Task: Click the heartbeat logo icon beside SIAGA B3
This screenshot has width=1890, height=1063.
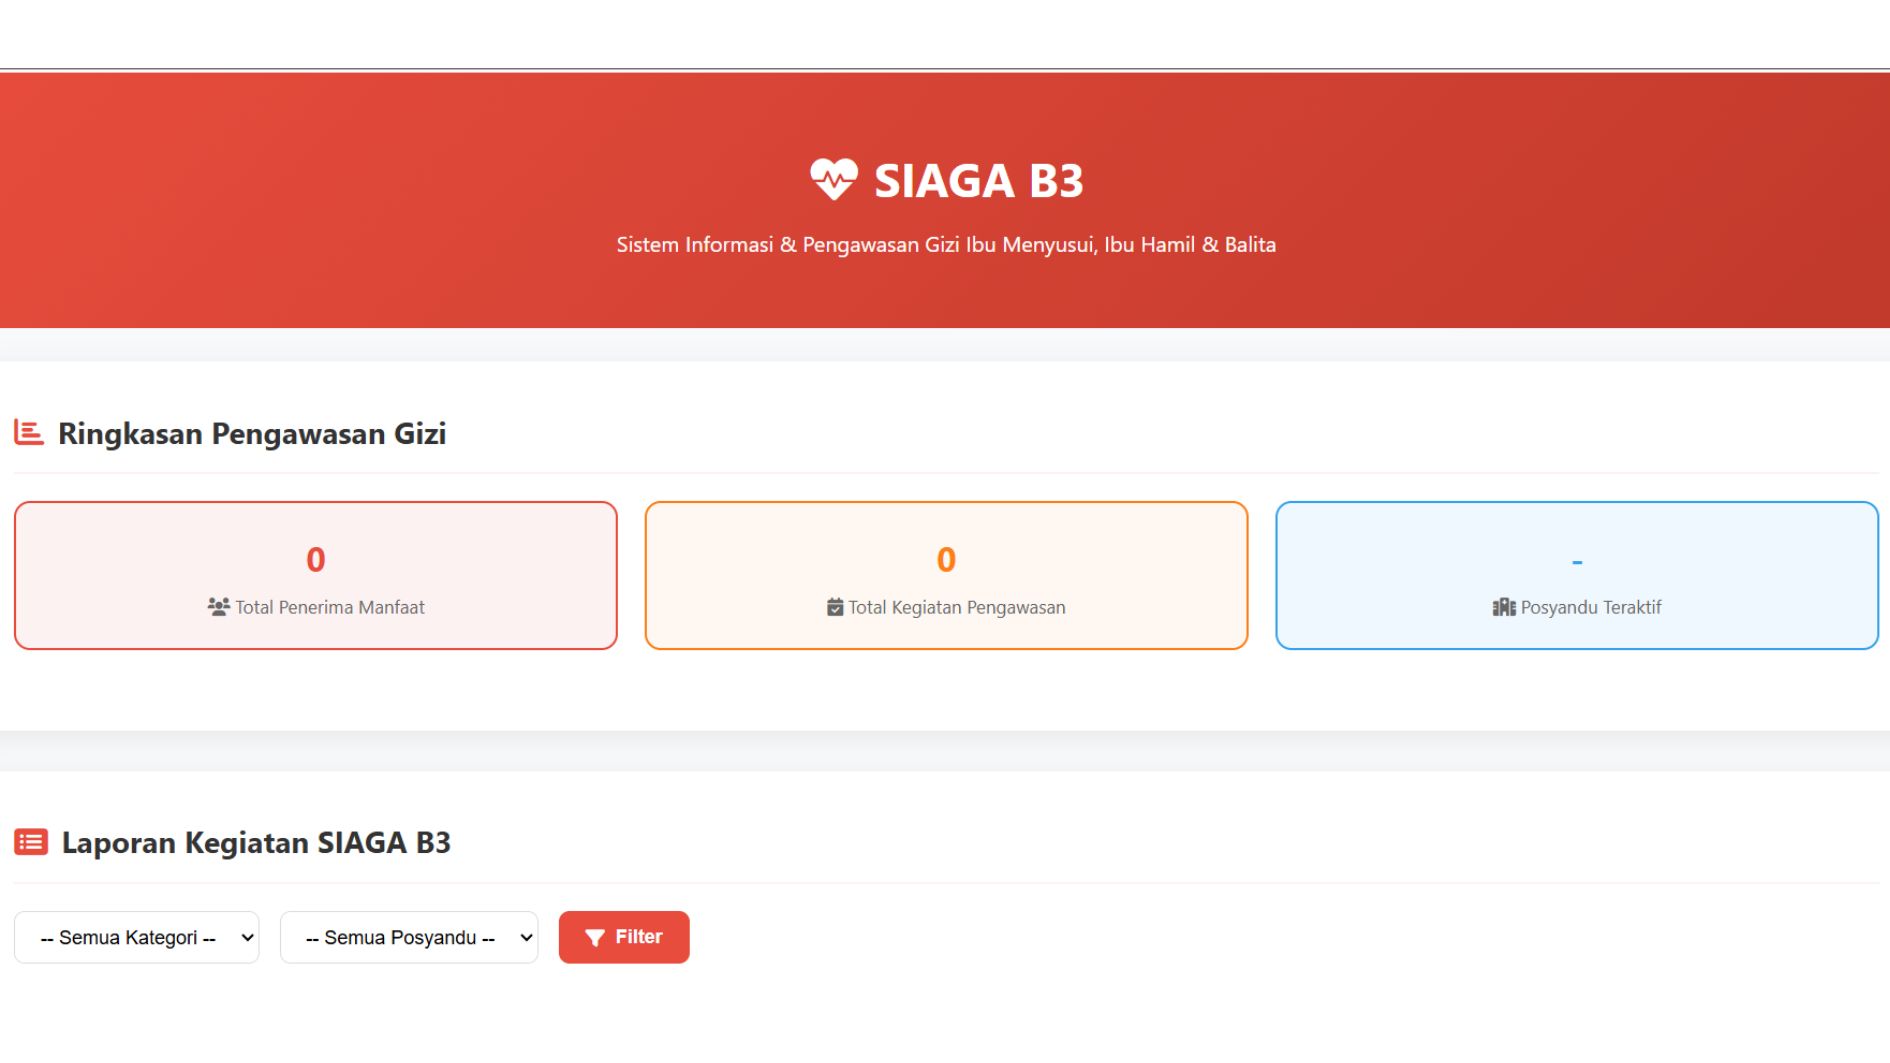Action: [x=833, y=180]
